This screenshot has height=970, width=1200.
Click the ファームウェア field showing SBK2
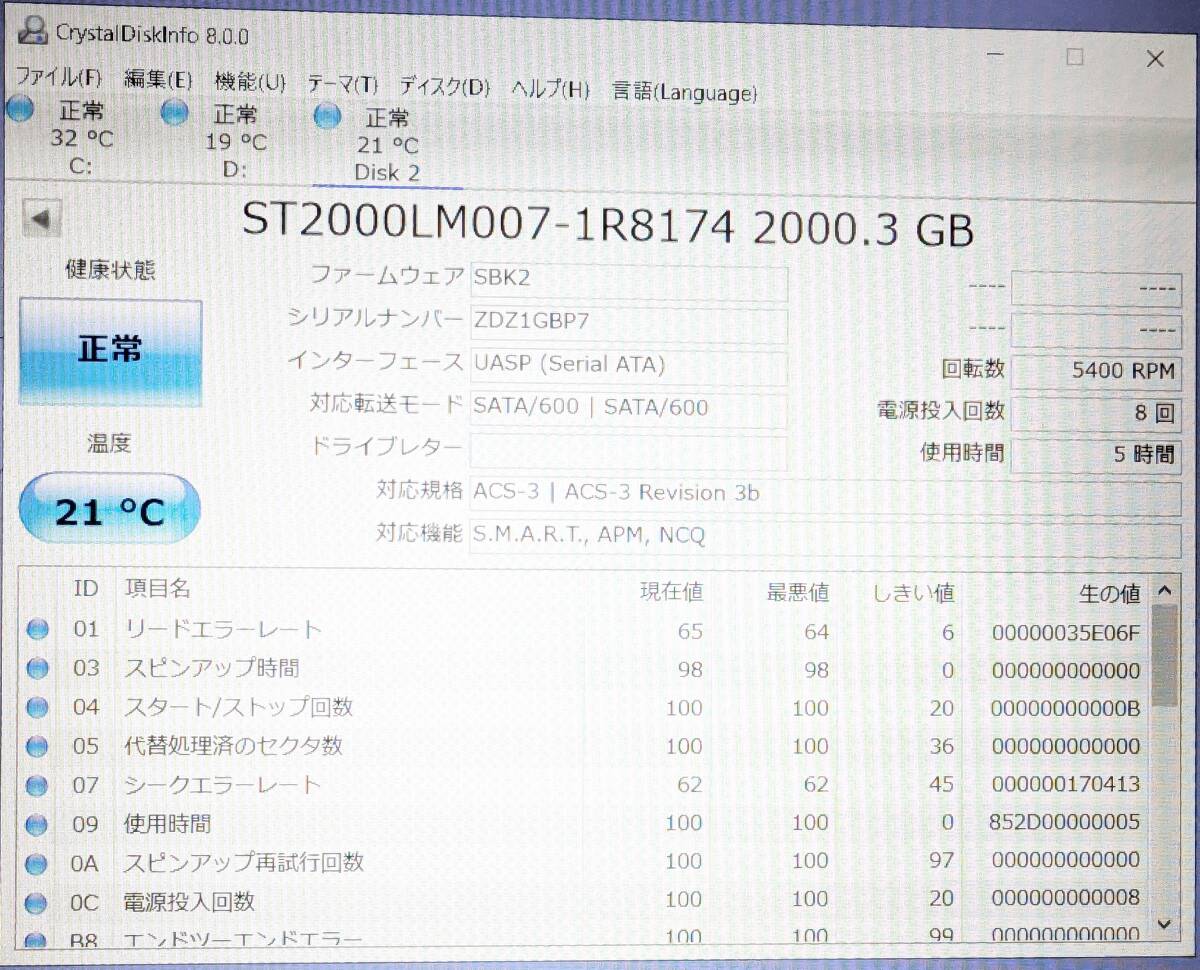tap(628, 281)
